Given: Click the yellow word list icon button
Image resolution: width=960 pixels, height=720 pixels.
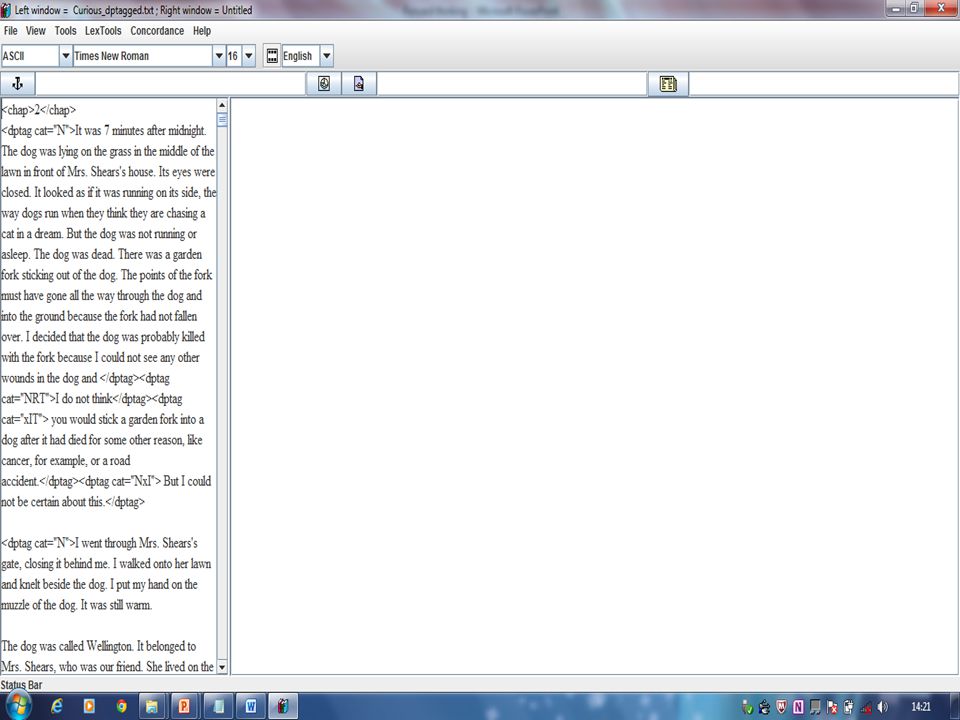Looking at the screenshot, I should pos(668,84).
